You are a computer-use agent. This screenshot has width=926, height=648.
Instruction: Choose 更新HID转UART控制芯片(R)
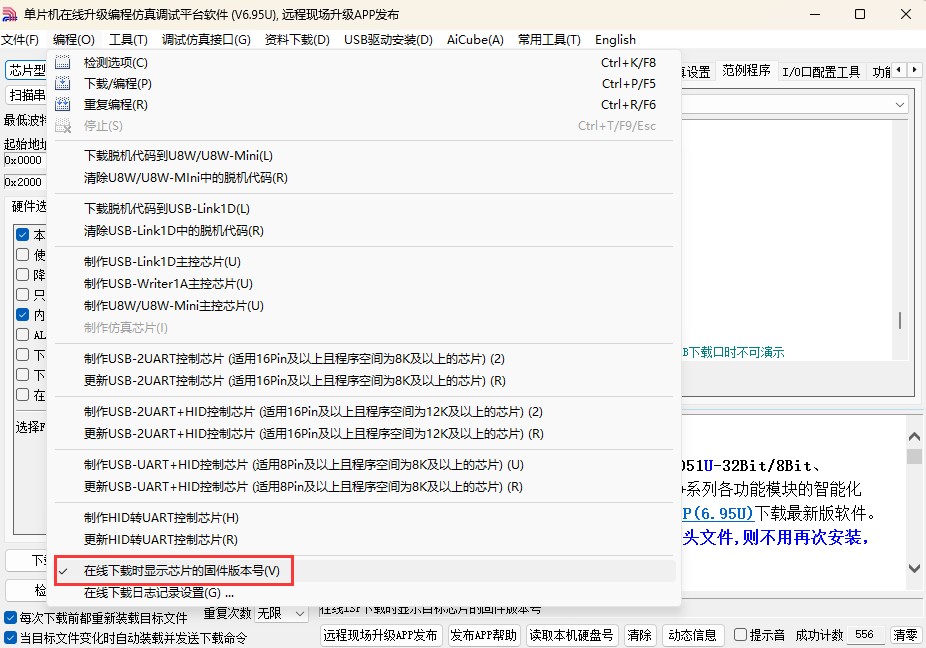click(x=365, y=539)
